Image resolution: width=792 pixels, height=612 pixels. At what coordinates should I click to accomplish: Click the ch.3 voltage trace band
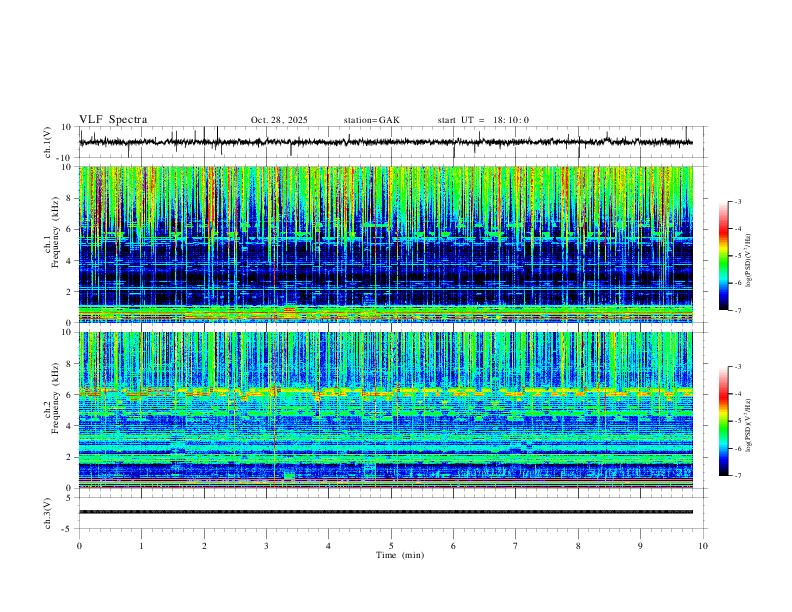386,512
